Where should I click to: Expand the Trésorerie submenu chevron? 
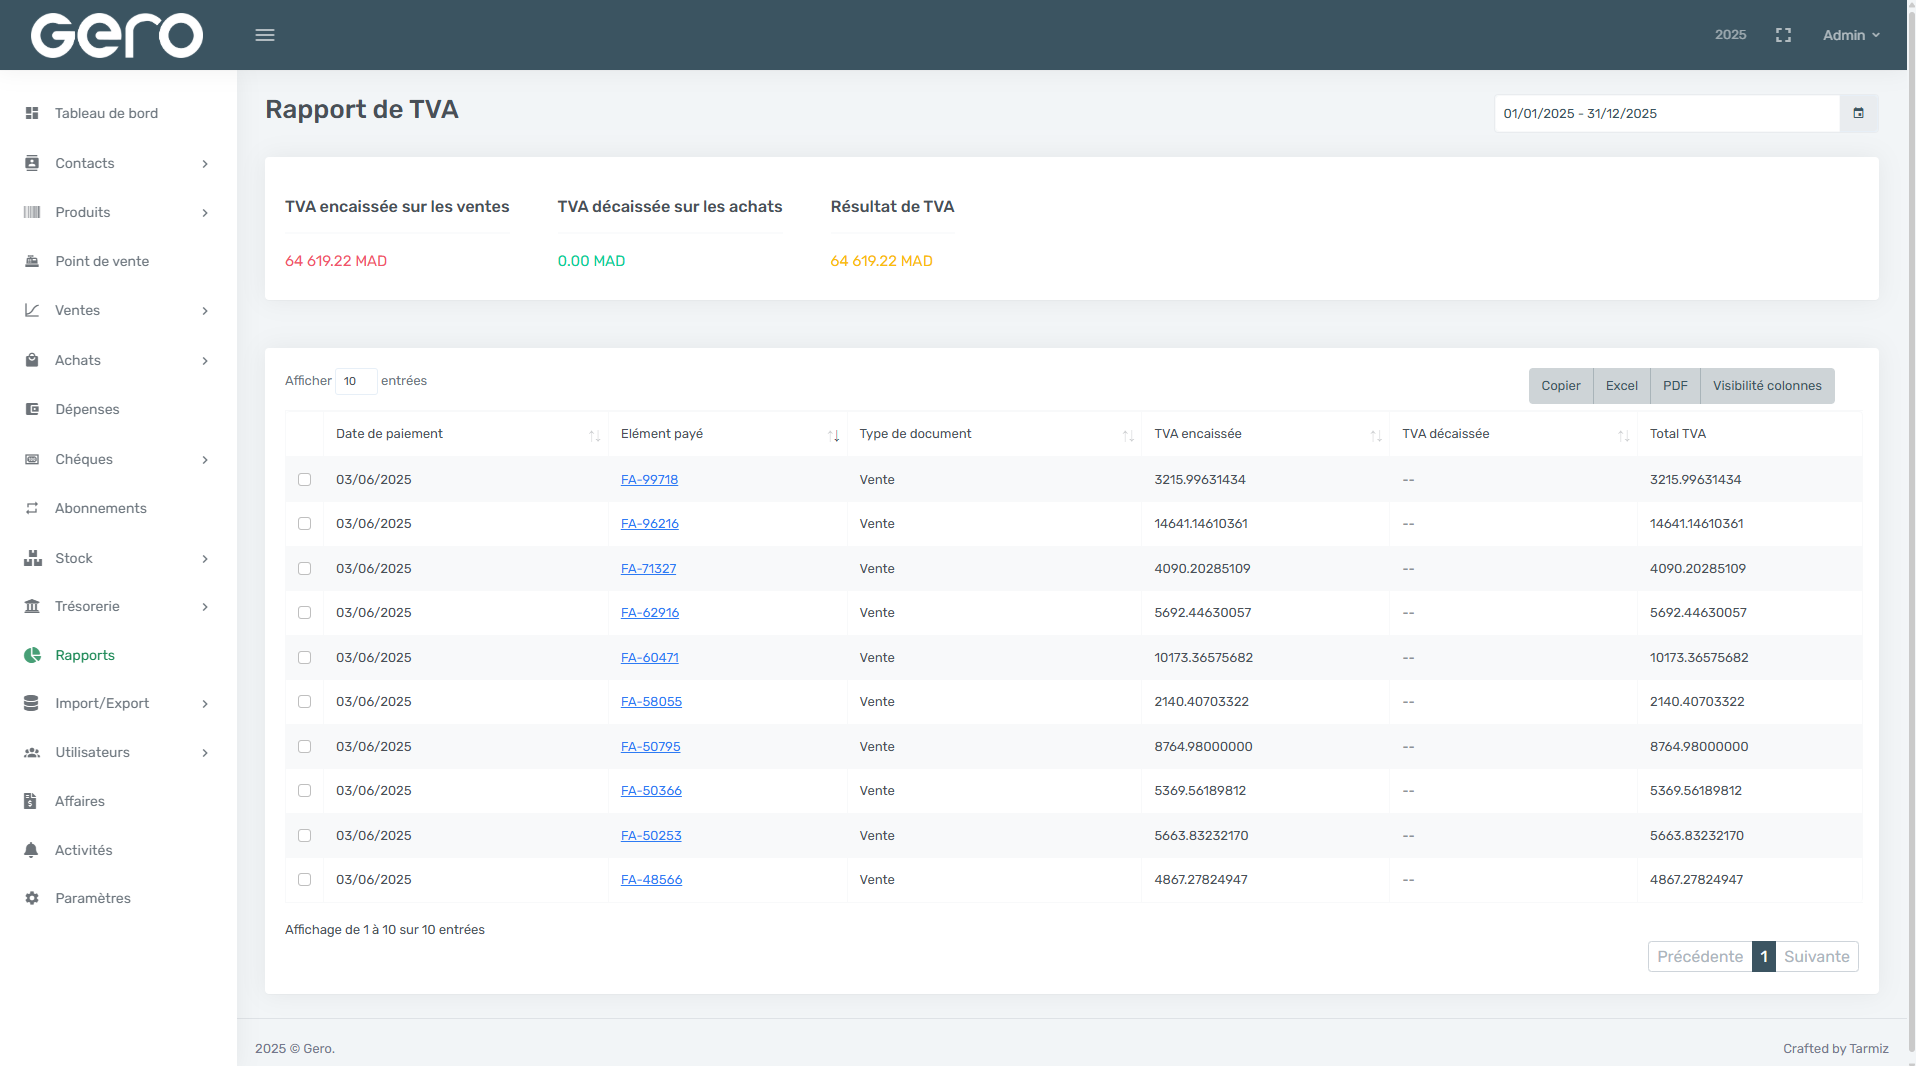coord(205,607)
